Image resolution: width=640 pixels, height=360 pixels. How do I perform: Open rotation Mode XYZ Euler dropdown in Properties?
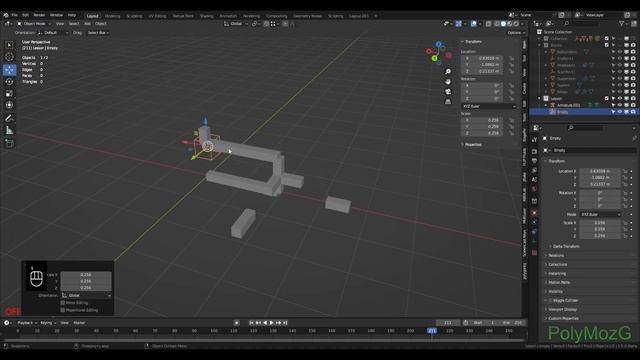coord(600,215)
